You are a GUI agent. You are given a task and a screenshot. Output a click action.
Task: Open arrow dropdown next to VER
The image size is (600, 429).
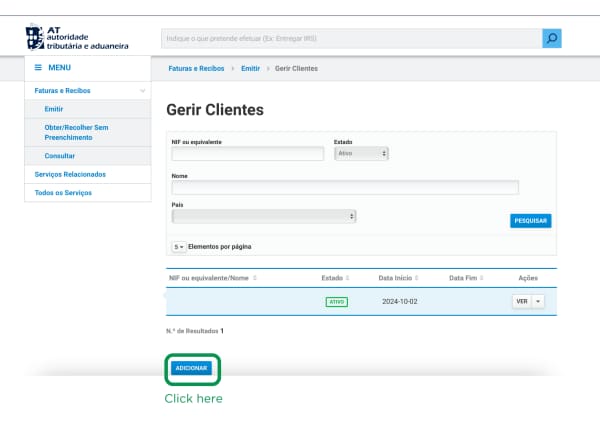(x=538, y=302)
